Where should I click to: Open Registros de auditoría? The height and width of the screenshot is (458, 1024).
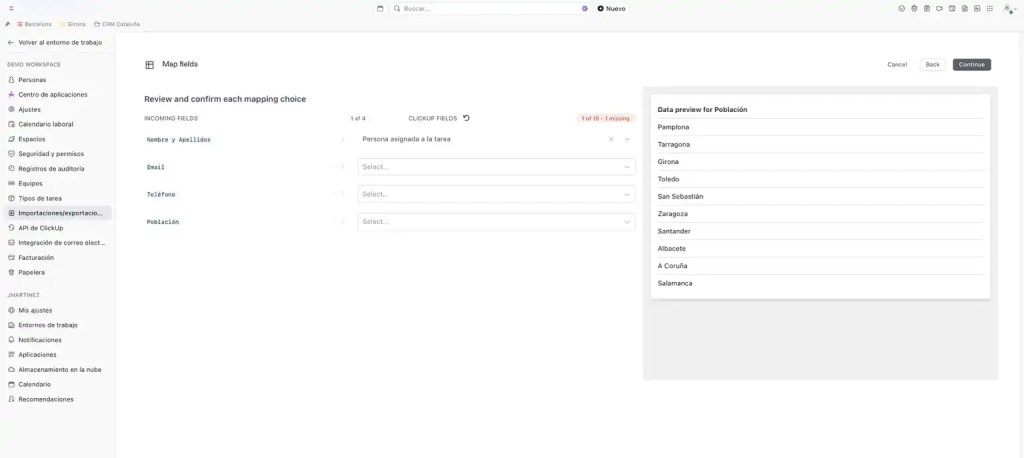click(x=51, y=169)
